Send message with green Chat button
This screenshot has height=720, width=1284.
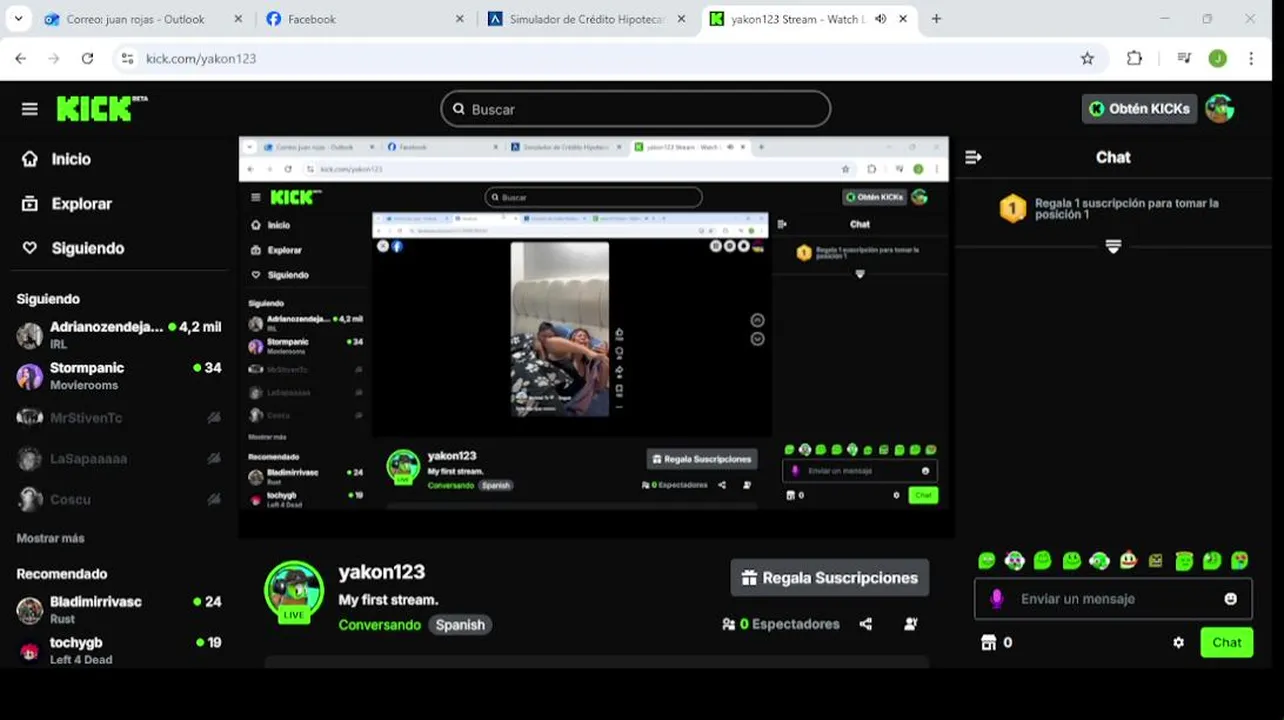coord(1227,643)
